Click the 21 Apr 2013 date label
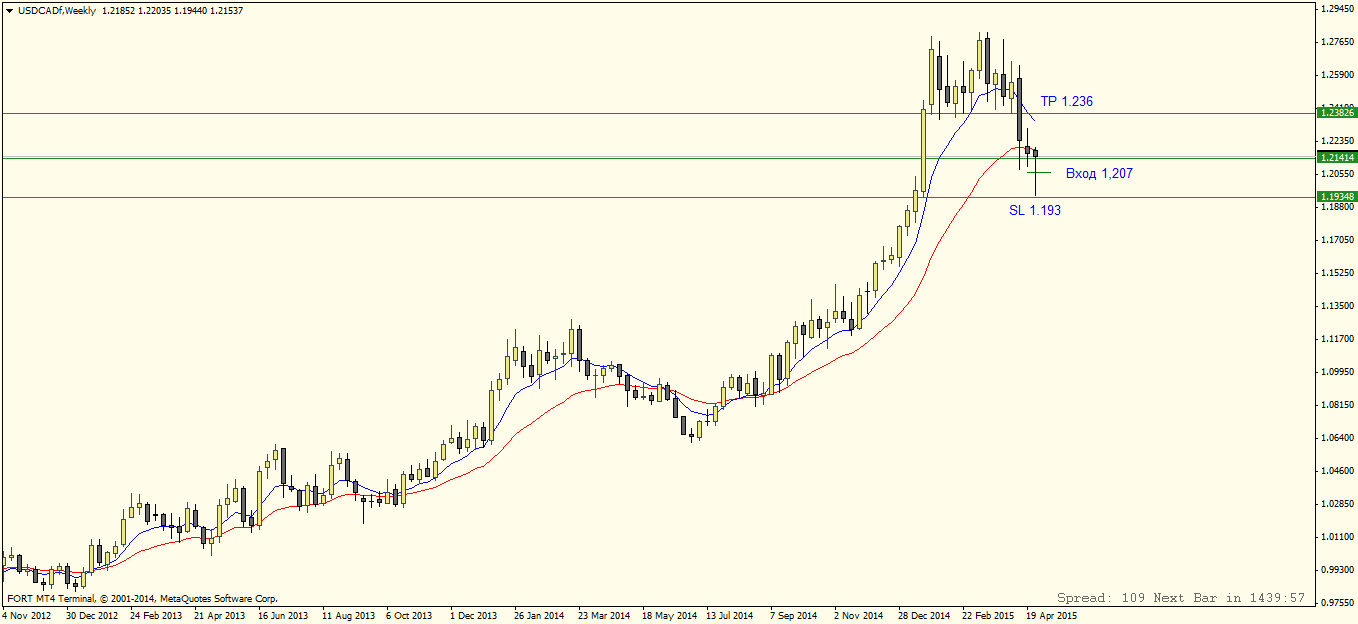This screenshot has width=1358, height=624. tap(220, 616)
